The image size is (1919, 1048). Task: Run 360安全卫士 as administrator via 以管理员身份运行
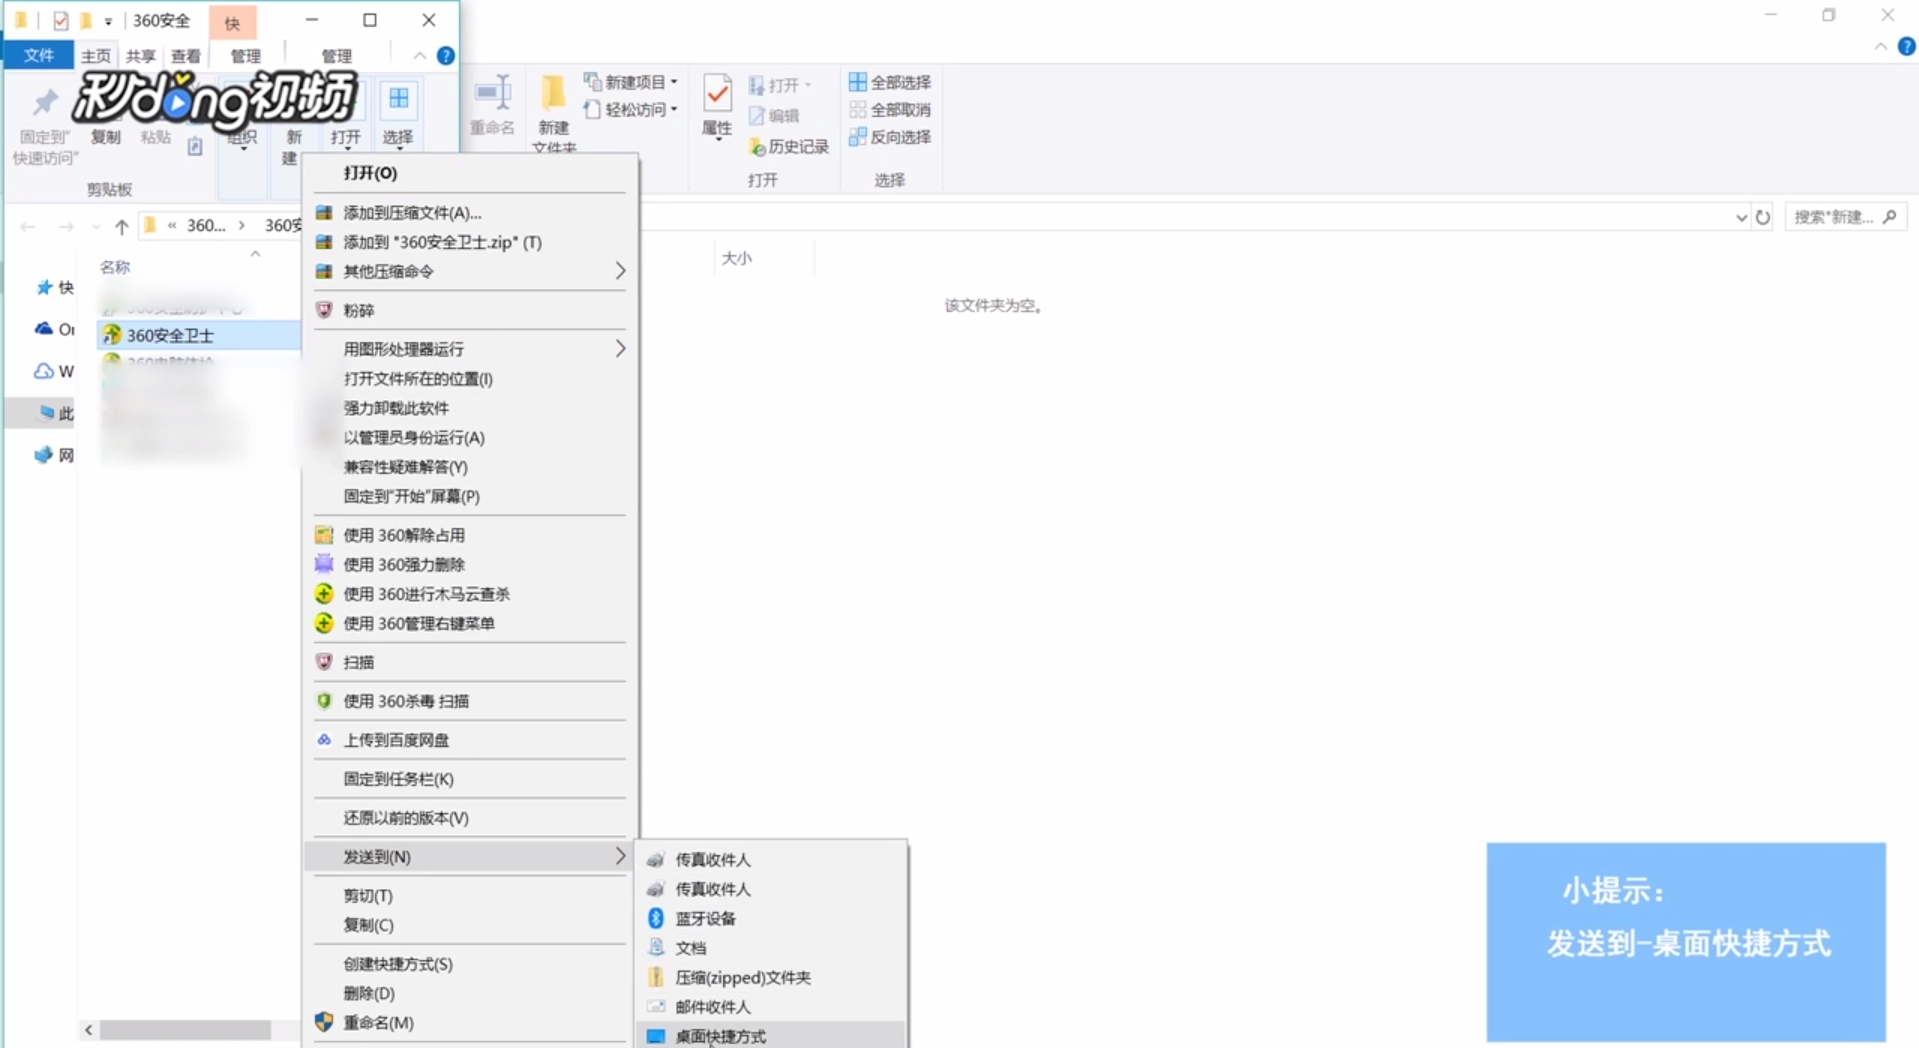coord(413,437)
